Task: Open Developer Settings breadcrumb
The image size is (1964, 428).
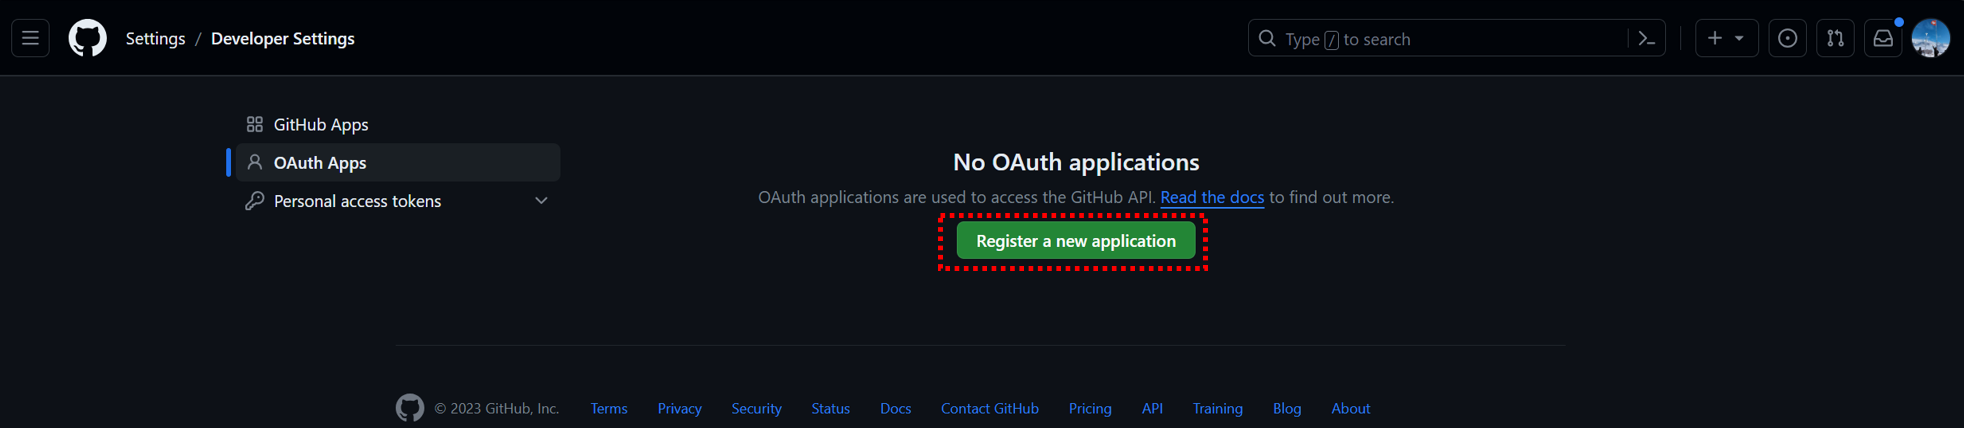Action: [x=283, y=38]
